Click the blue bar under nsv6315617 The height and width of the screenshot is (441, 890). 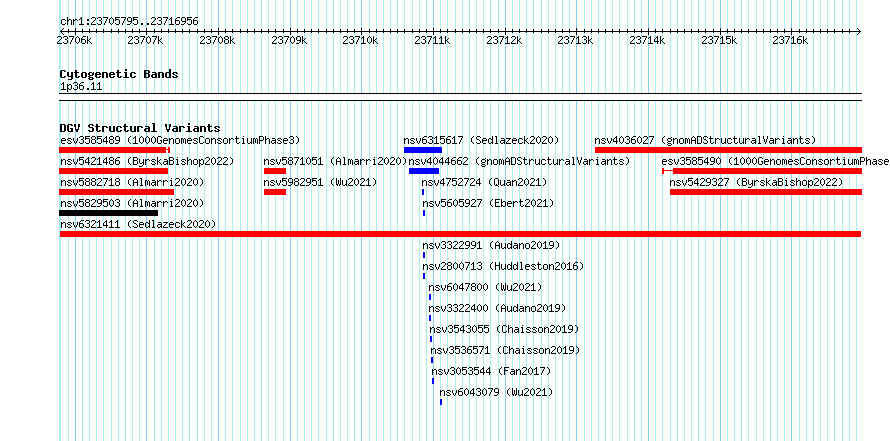pyautogui.click(x=423, y=150)
